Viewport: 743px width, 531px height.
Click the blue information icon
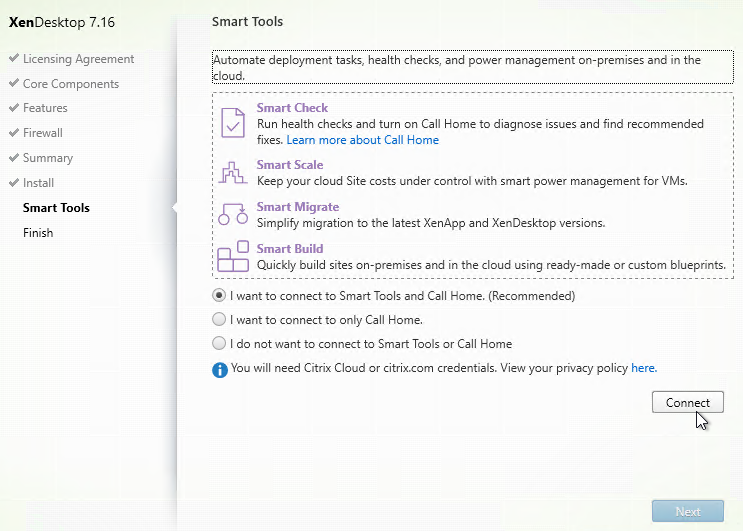pyautogui.click(x=220, y=369)
